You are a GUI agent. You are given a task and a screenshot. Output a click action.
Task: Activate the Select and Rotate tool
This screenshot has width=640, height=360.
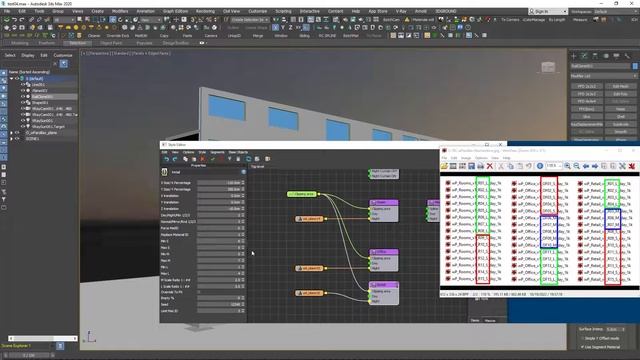tap(120, 20)
